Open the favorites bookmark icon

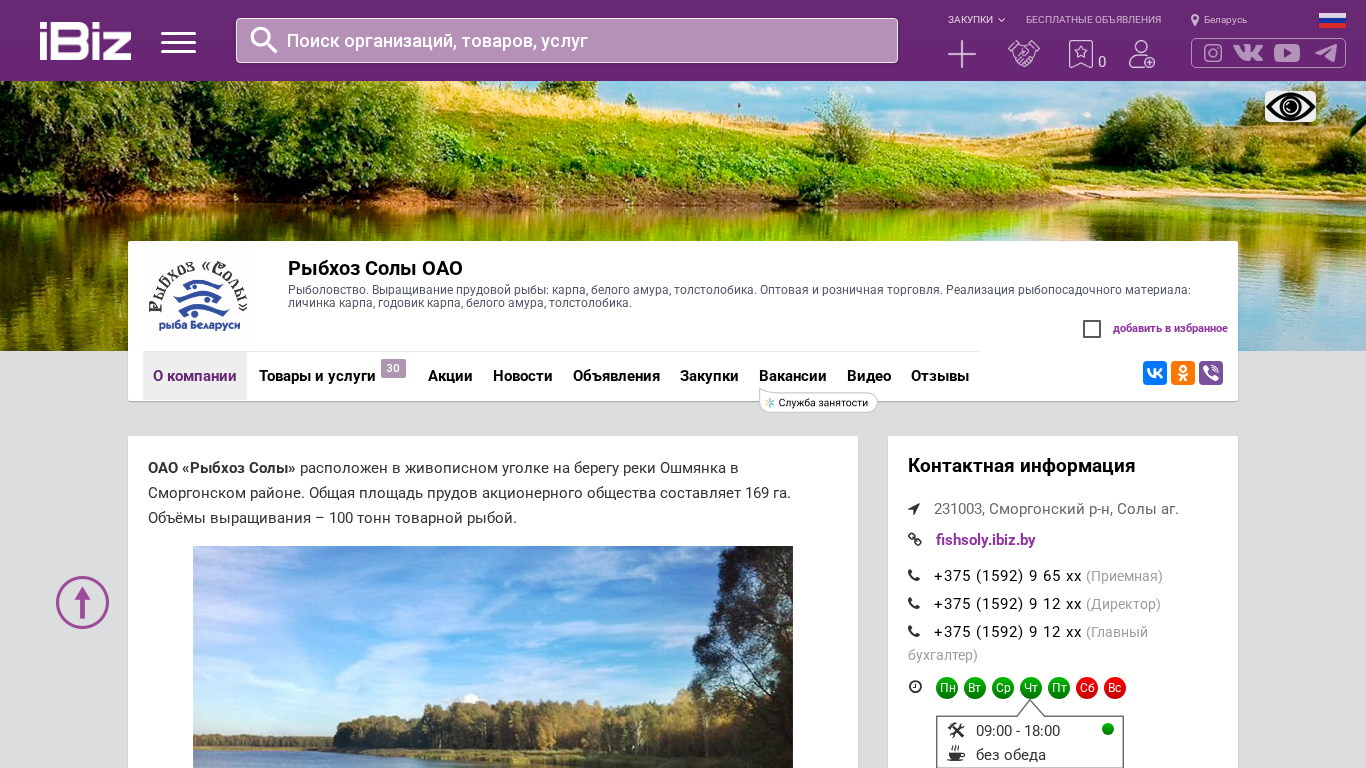(1081, 54)
